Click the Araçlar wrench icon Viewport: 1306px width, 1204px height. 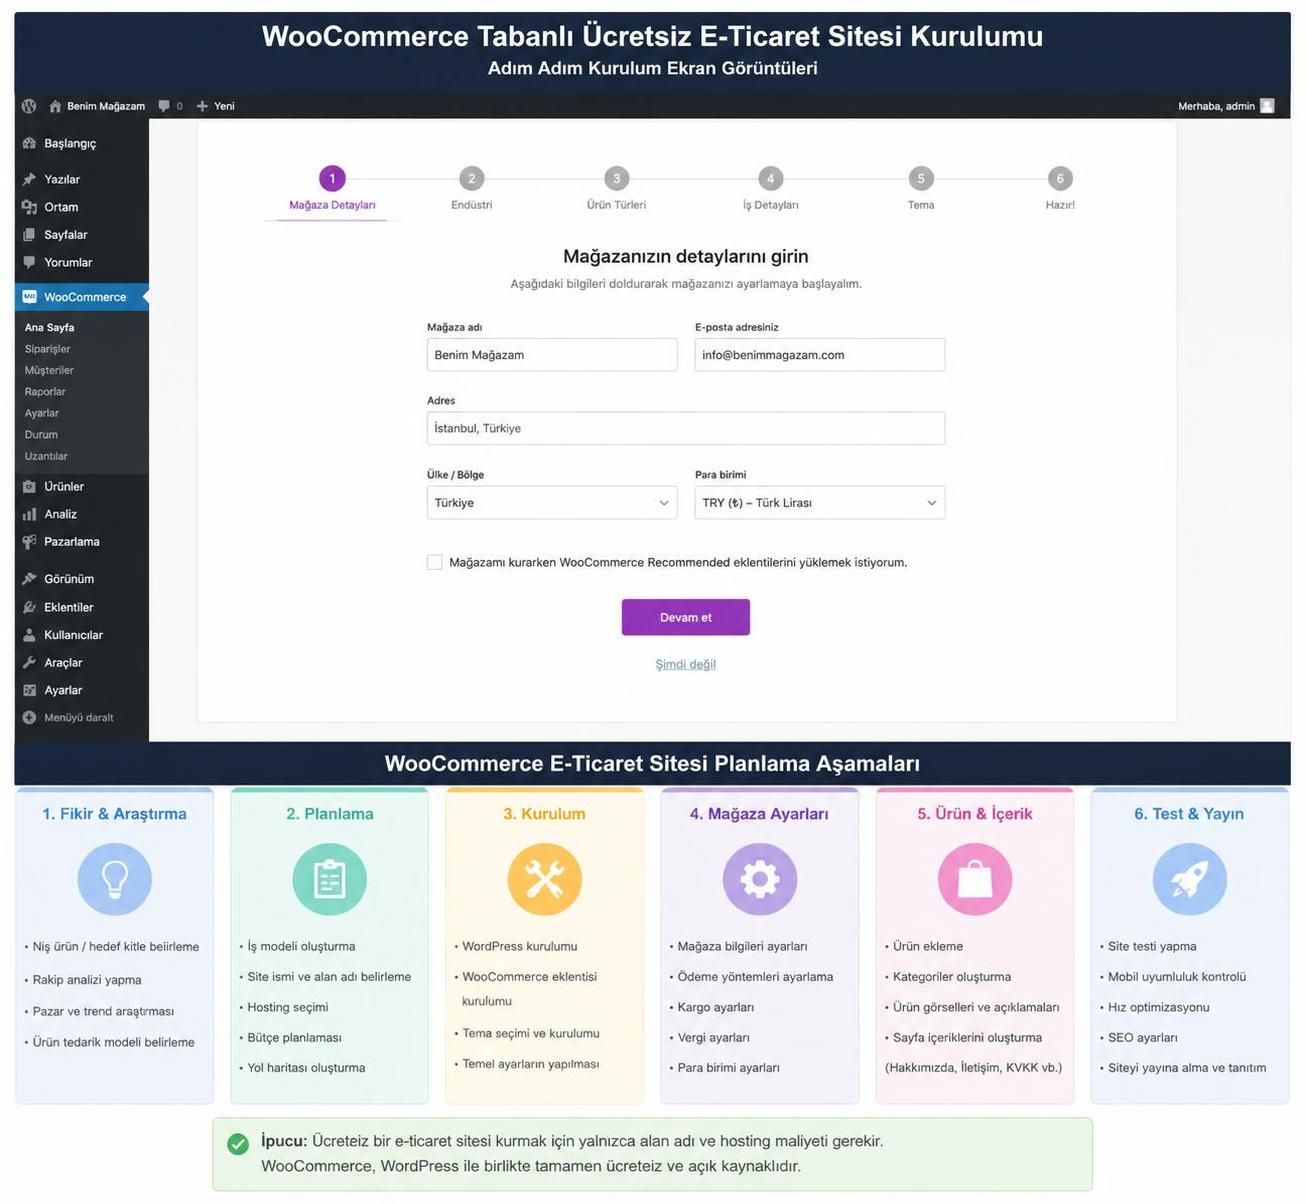click(29, 663)
